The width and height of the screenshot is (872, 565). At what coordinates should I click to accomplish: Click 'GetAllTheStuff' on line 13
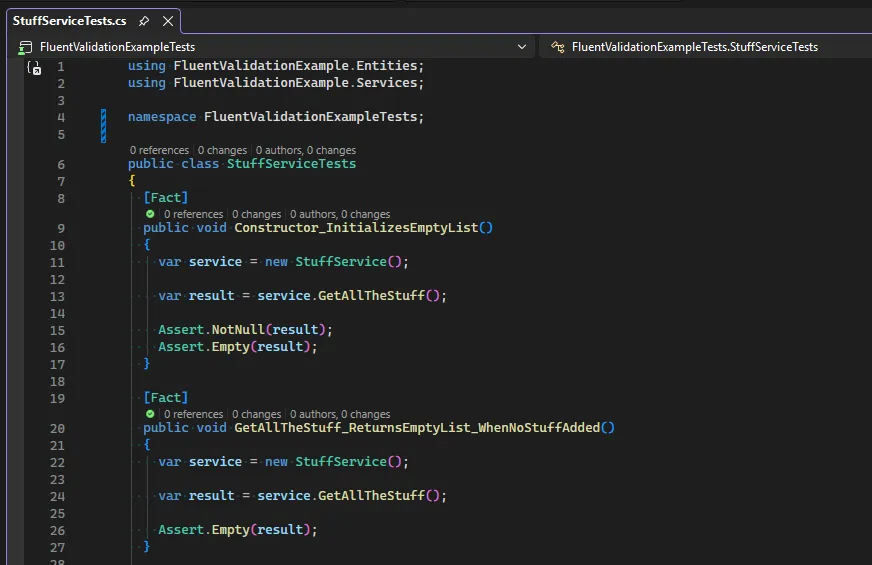[371, 296]
